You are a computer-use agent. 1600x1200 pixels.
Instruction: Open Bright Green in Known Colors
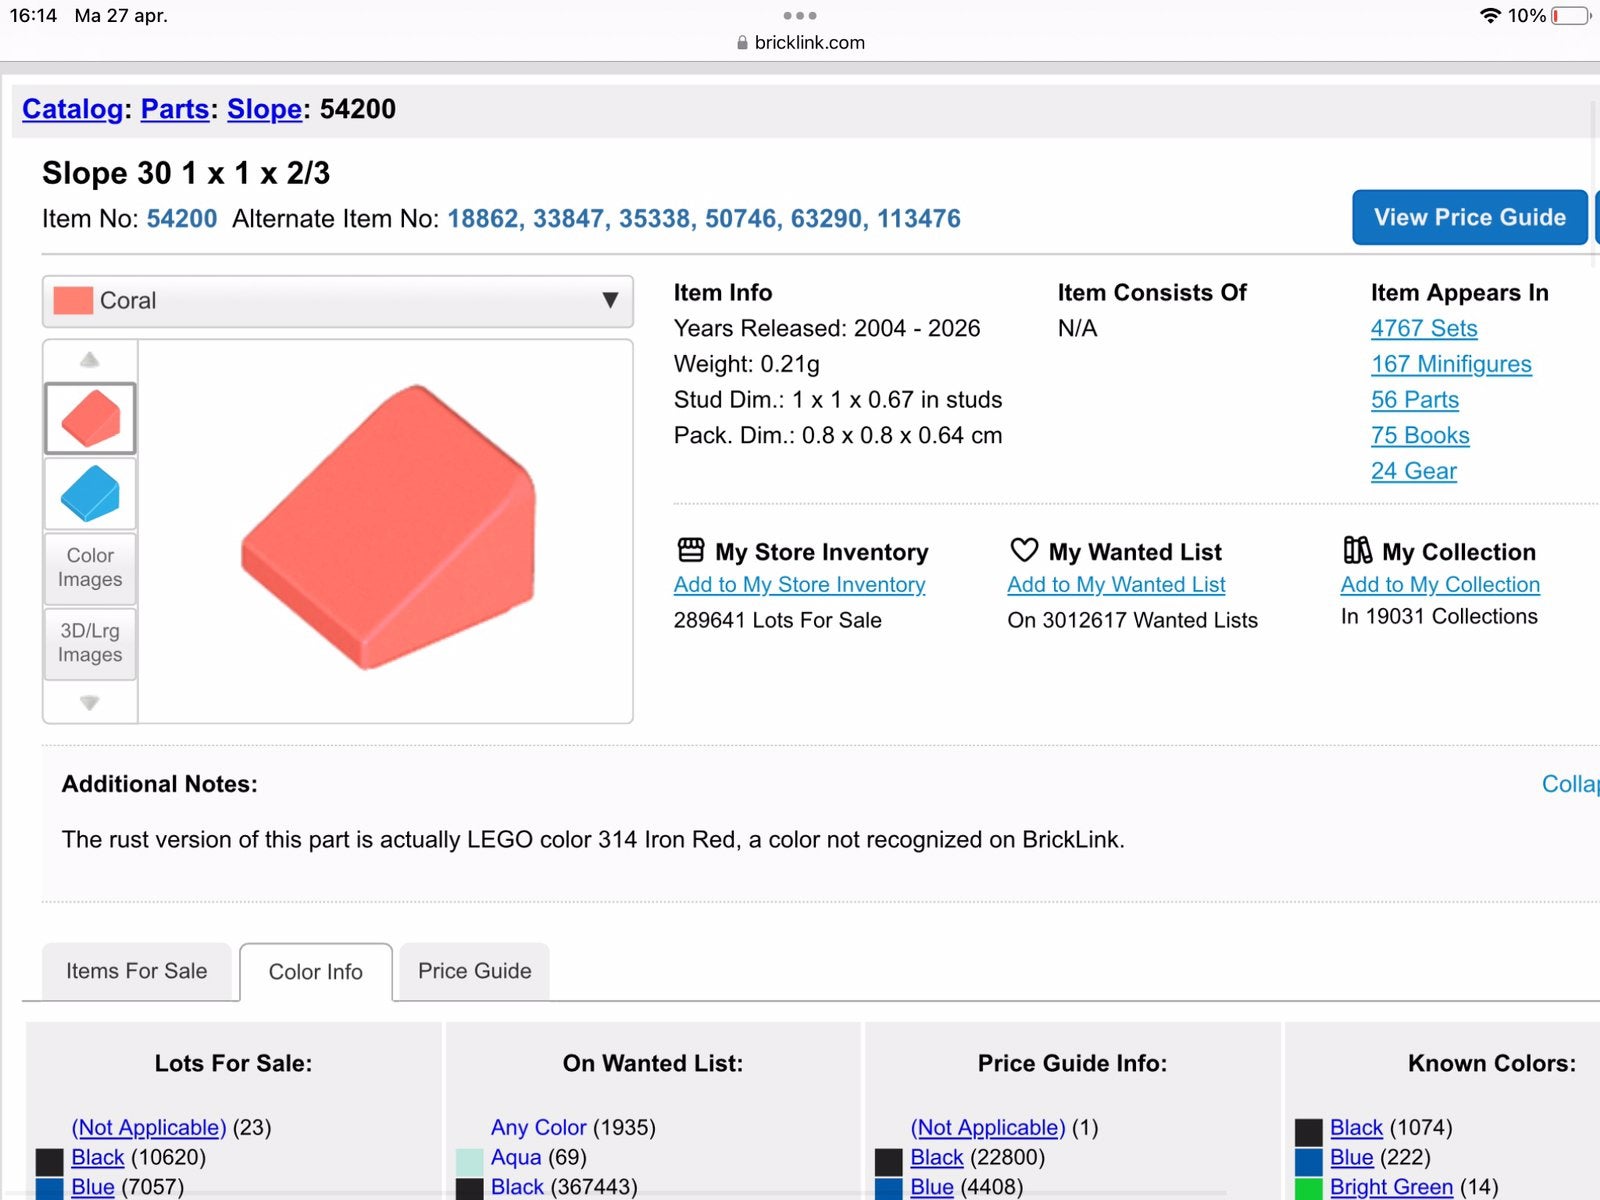(x=1391, y=1187)
